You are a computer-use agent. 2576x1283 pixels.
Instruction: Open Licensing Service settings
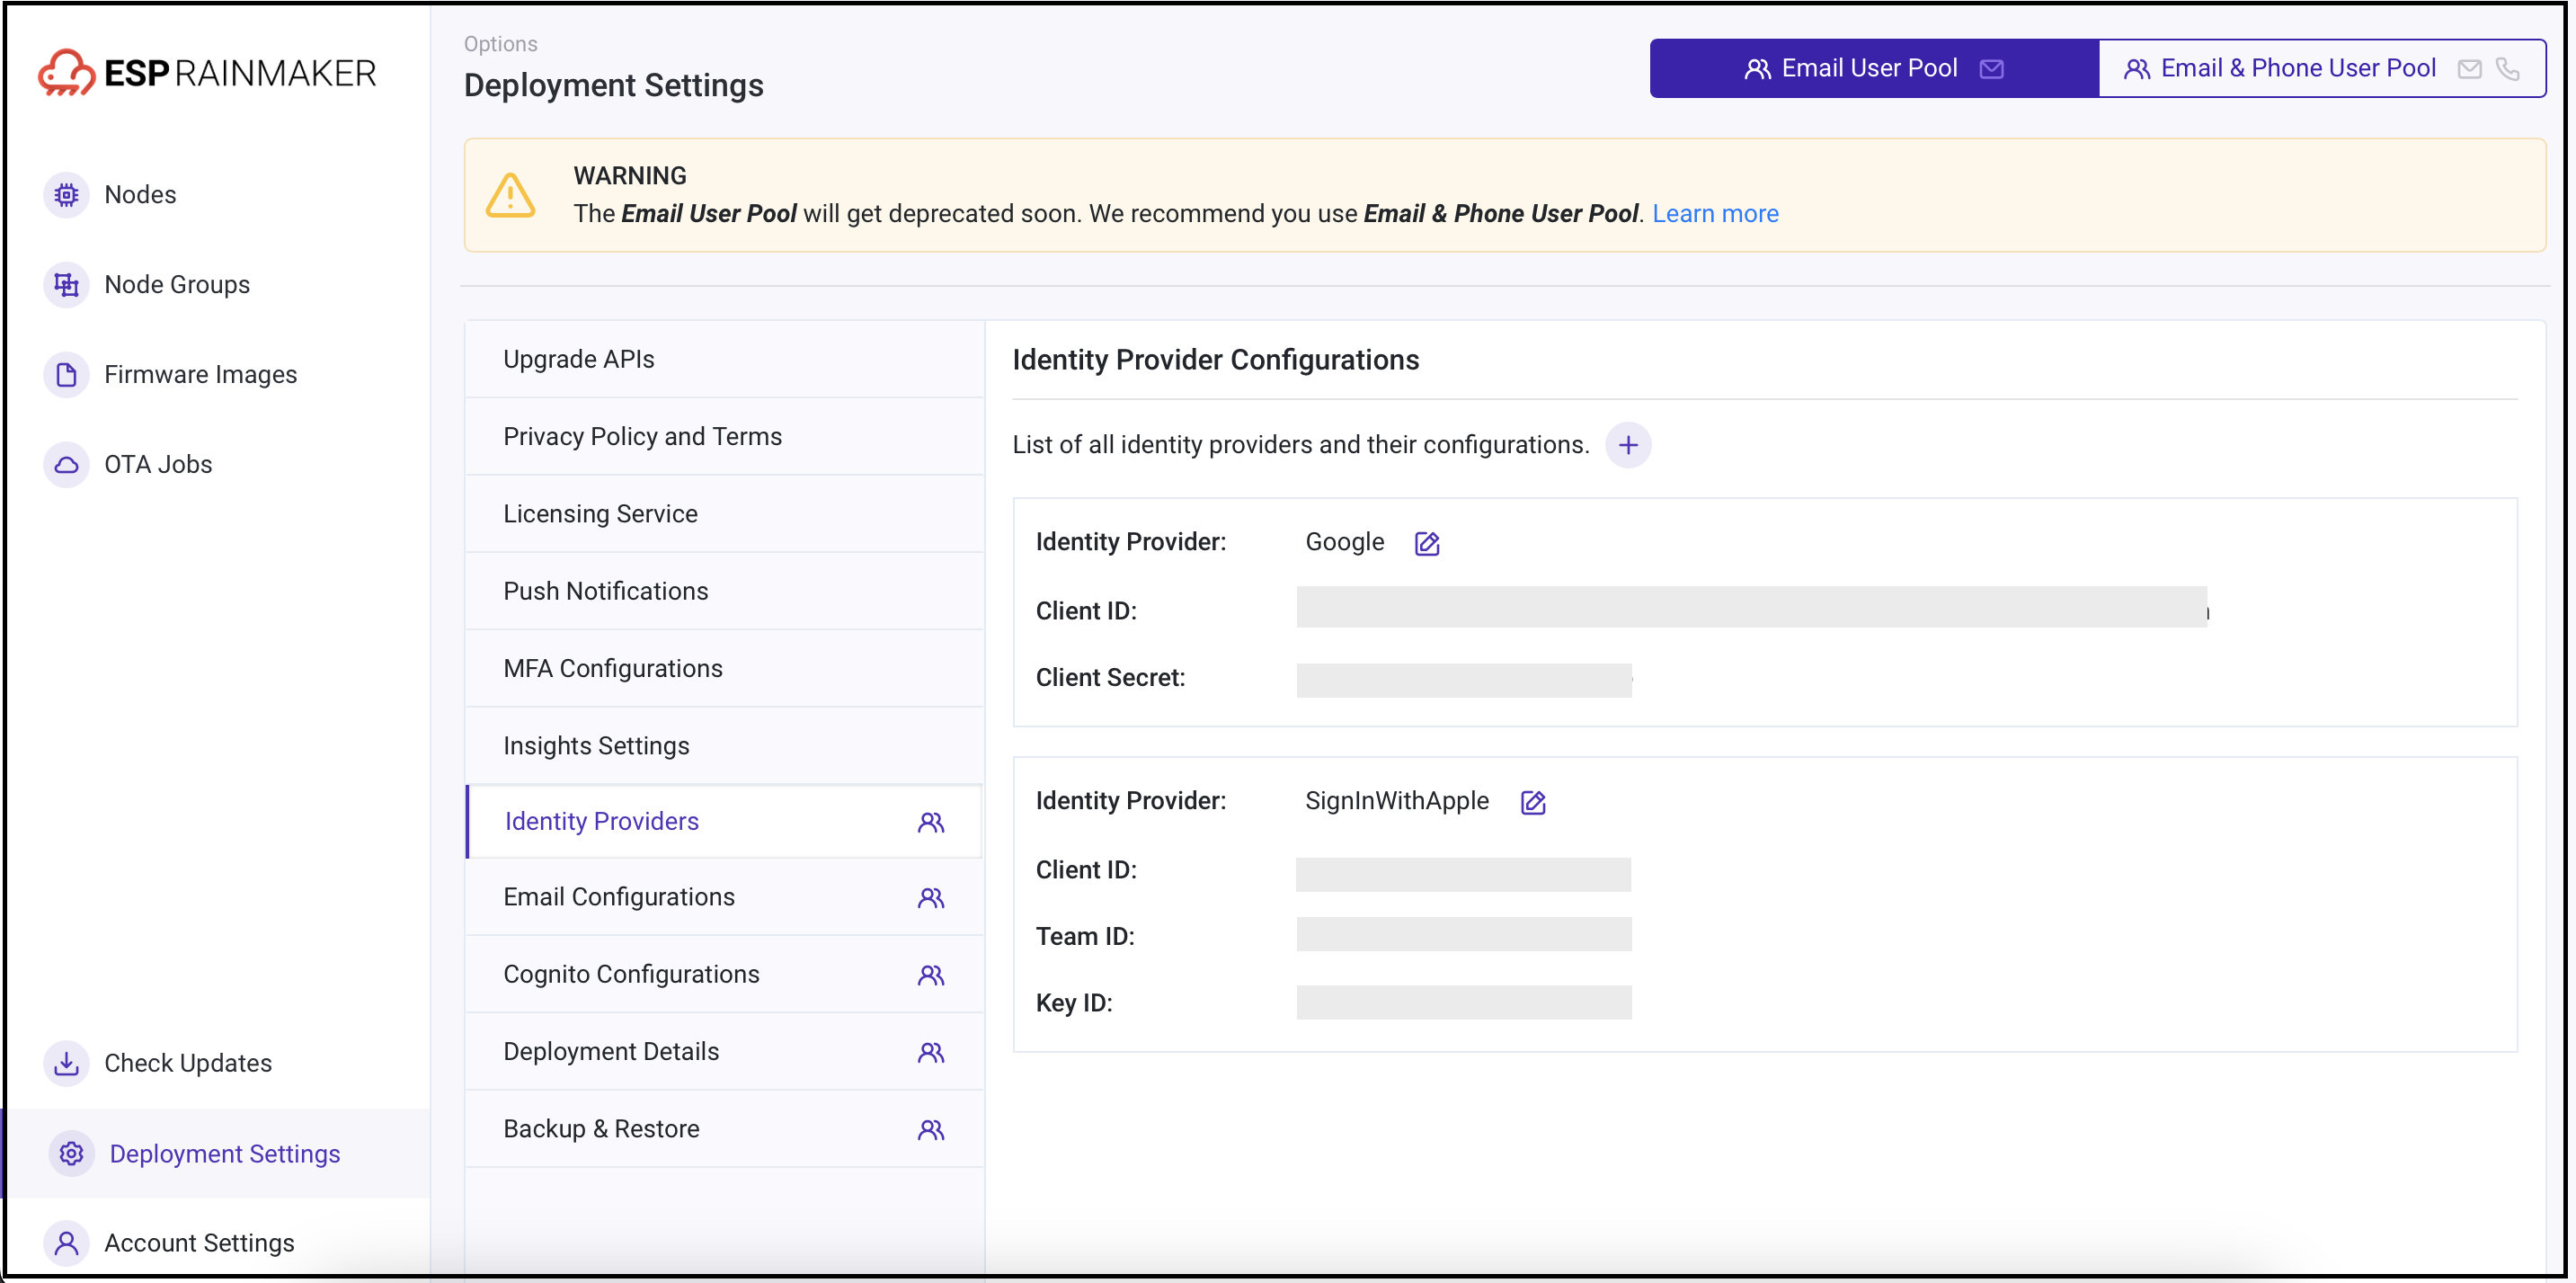725,513
